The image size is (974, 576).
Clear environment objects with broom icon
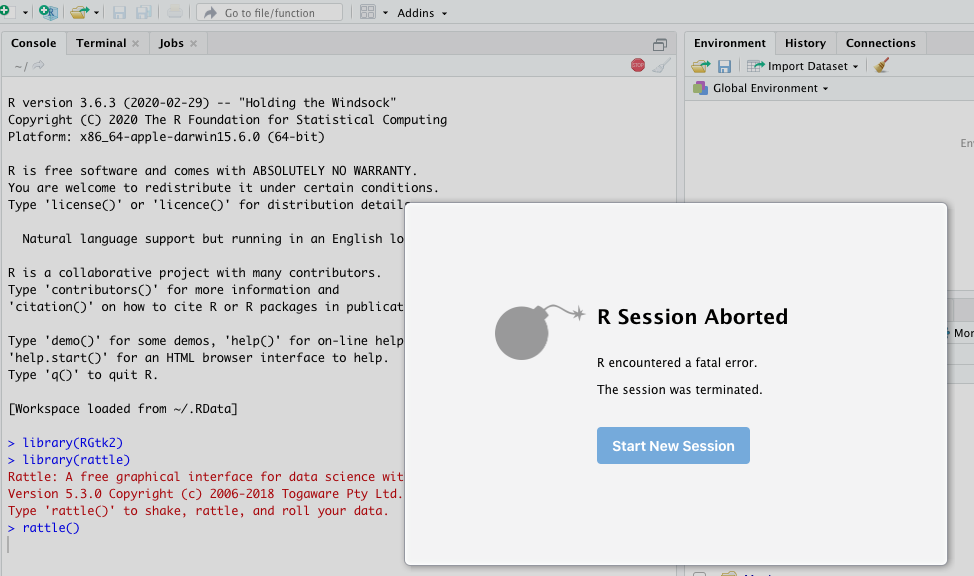(881, 66)
